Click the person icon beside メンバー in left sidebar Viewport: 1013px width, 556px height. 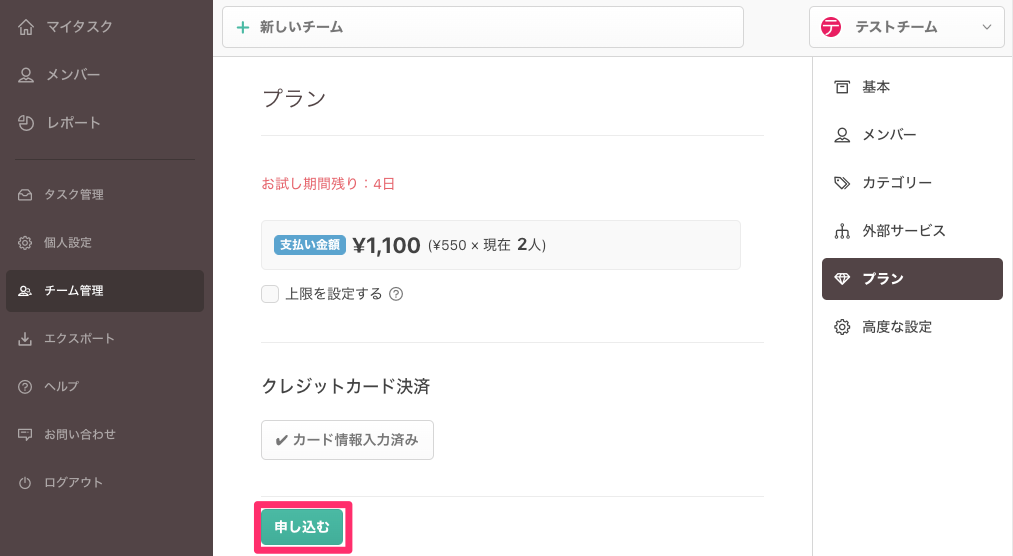(x=27, y=75)
